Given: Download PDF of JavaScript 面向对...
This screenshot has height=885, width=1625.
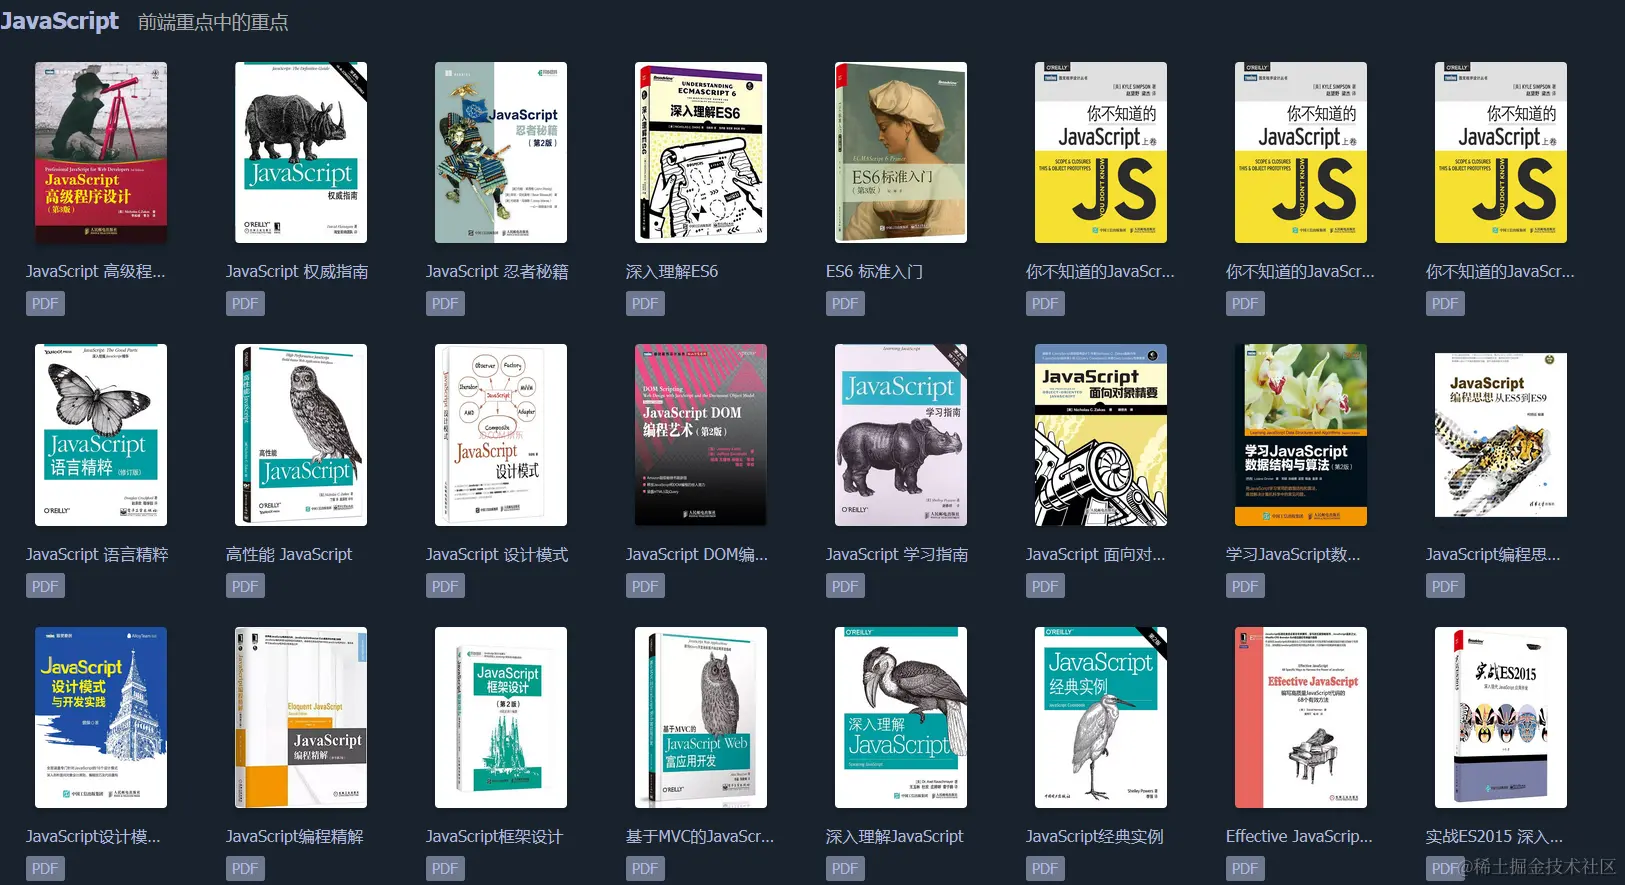Looking at the screenshot, I should click(1045, 586).
